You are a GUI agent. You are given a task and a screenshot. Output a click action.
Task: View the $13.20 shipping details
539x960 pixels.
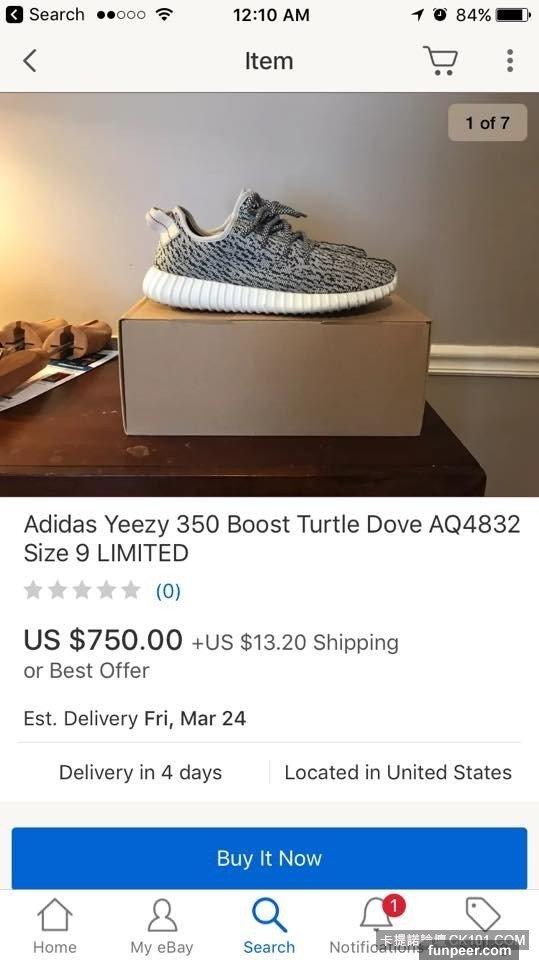point(295,642)
